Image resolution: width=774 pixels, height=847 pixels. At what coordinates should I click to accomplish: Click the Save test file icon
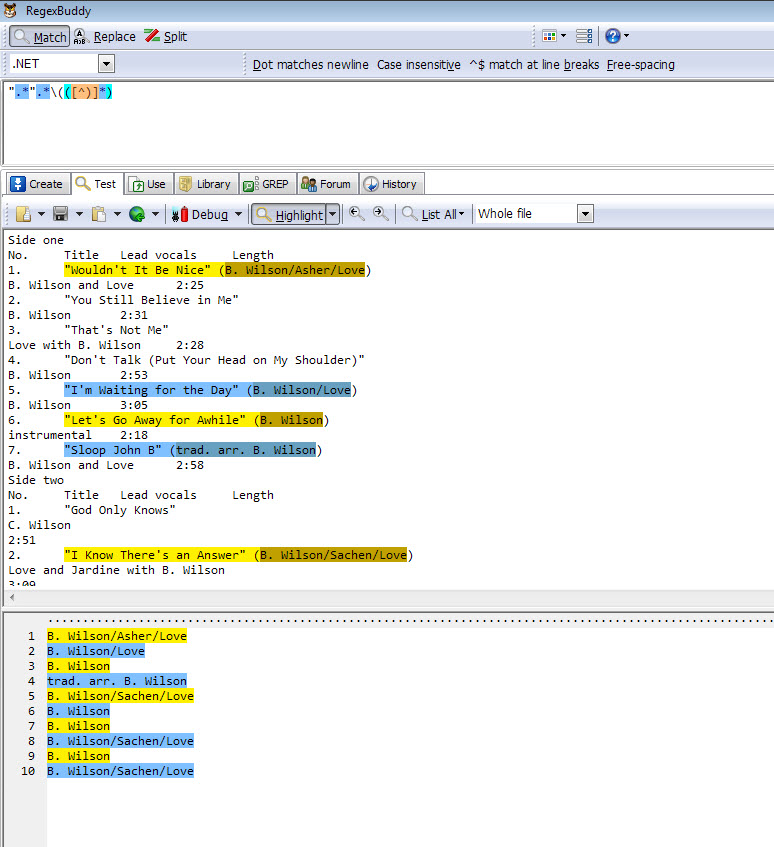point(60,214)
